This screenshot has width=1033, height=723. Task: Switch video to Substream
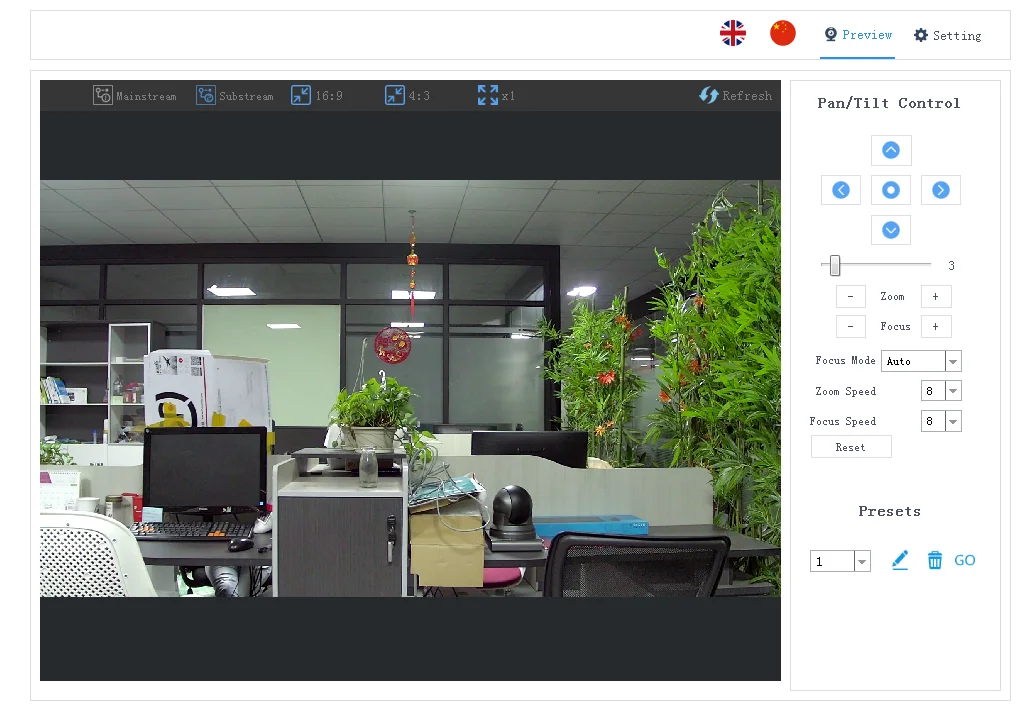(x=235, y=96)
